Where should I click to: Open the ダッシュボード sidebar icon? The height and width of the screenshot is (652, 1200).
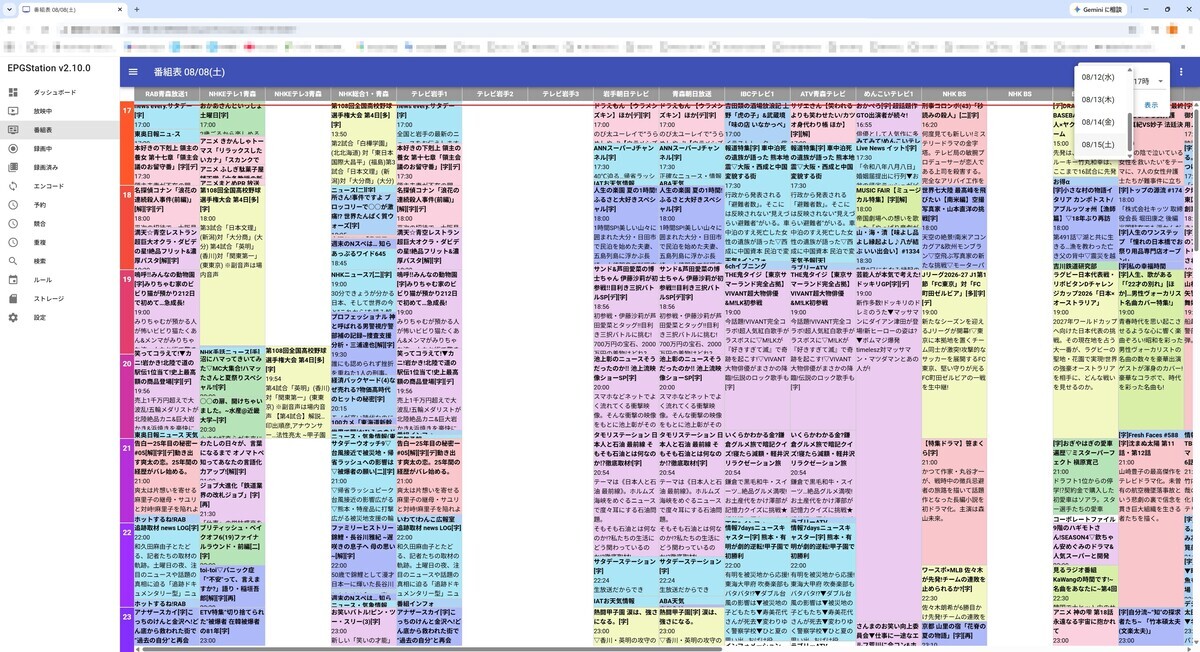[x=14, y=92]
